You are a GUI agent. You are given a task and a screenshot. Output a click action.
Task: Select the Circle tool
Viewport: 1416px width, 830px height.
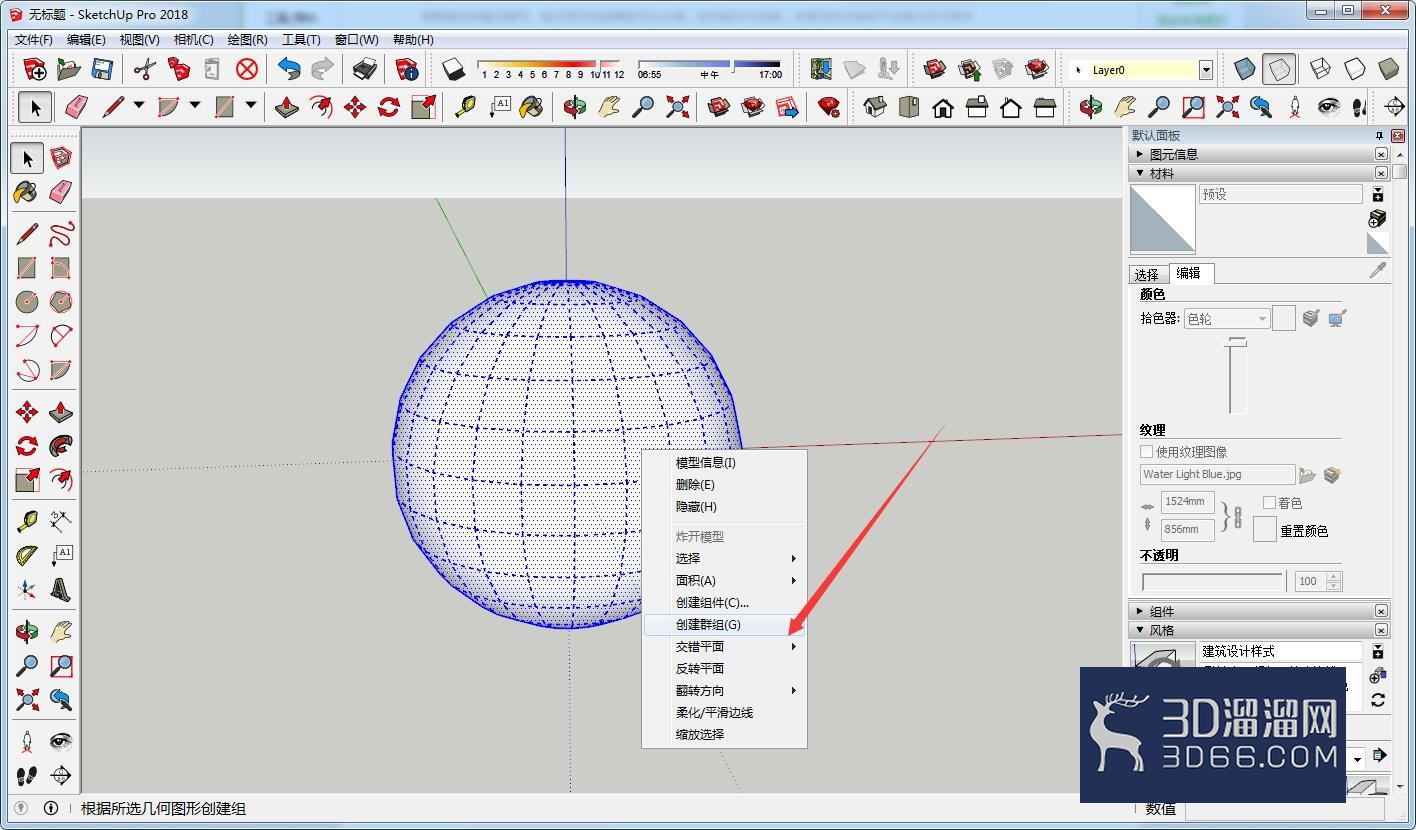[x=27, y=302]
